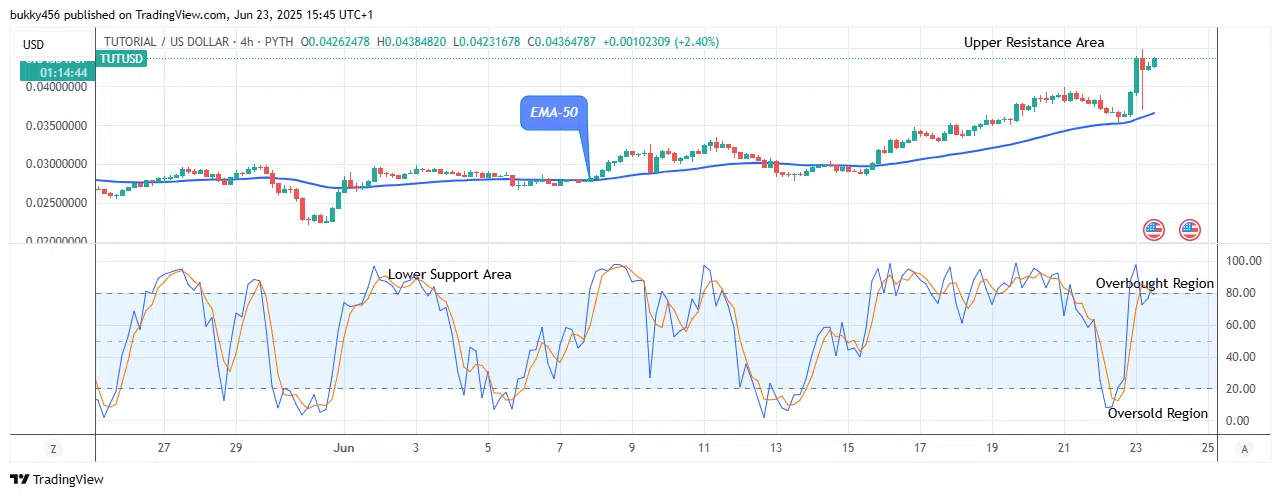Click the 23 date on time axis
1281x497 pixels.
1136,448
